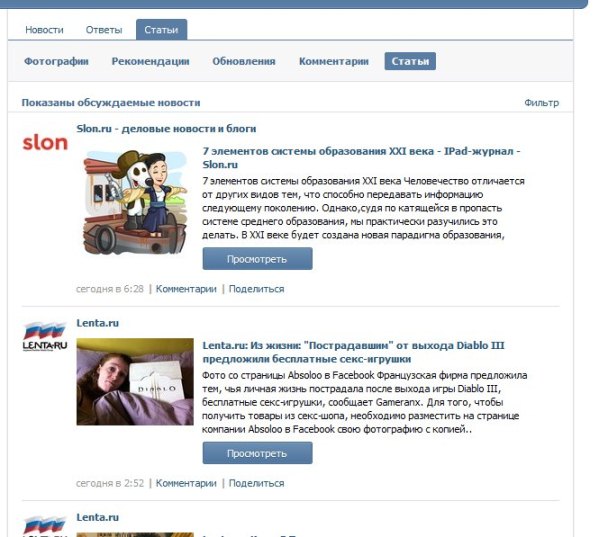This screenshot has width=599, height=537.
Task: Click Просмотреть under the Diablo III article
Action: point(257,453)
